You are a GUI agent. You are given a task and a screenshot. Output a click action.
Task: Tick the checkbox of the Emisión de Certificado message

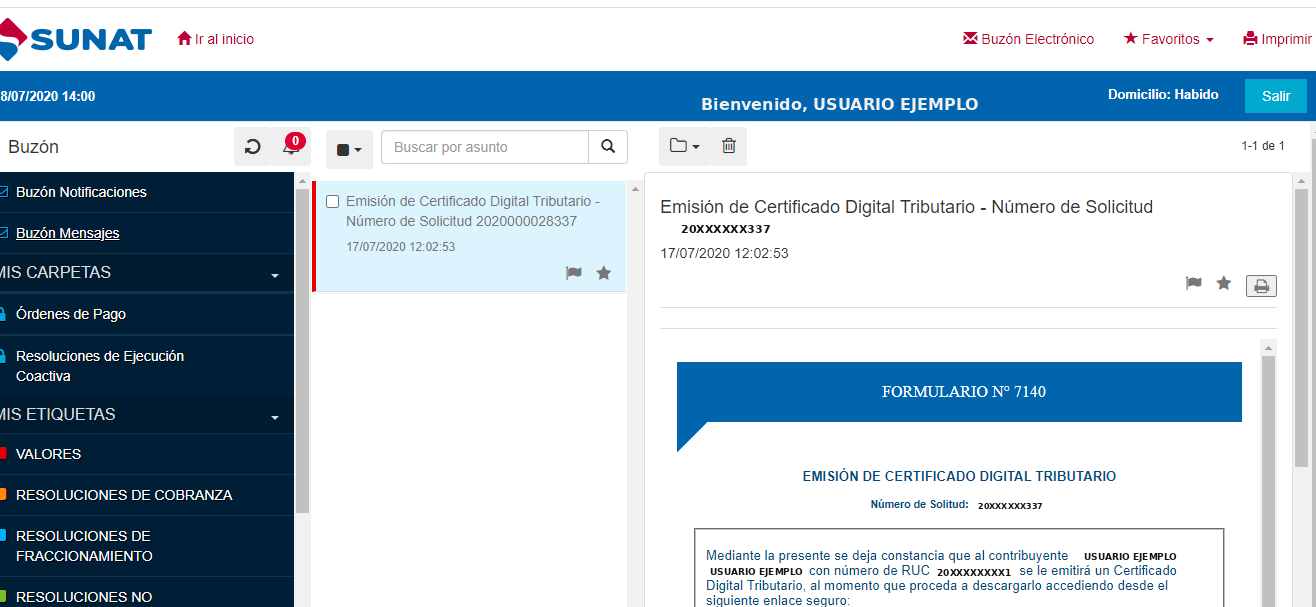click(x=333, y=201)
